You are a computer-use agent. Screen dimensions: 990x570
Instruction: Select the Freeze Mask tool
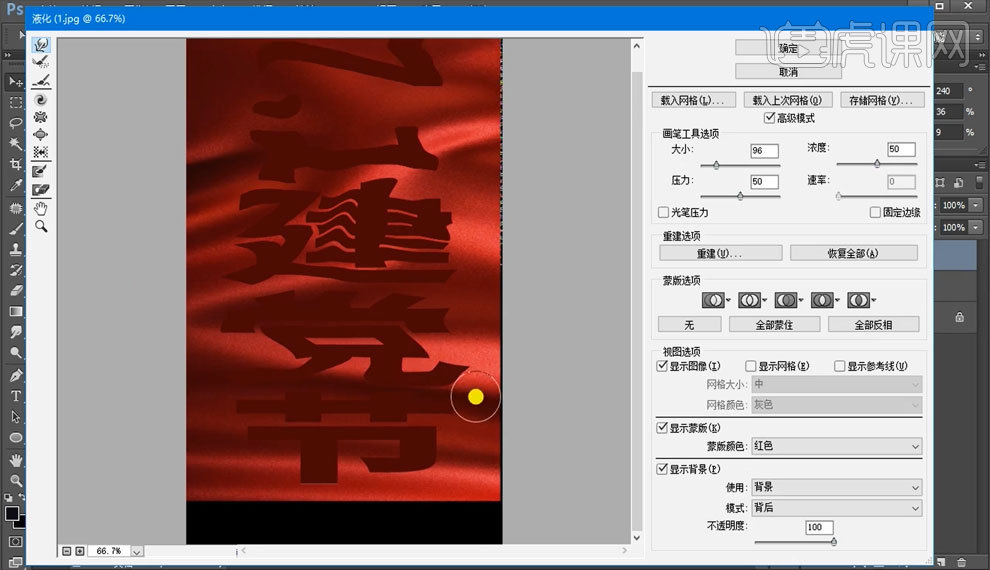(41, 171)
